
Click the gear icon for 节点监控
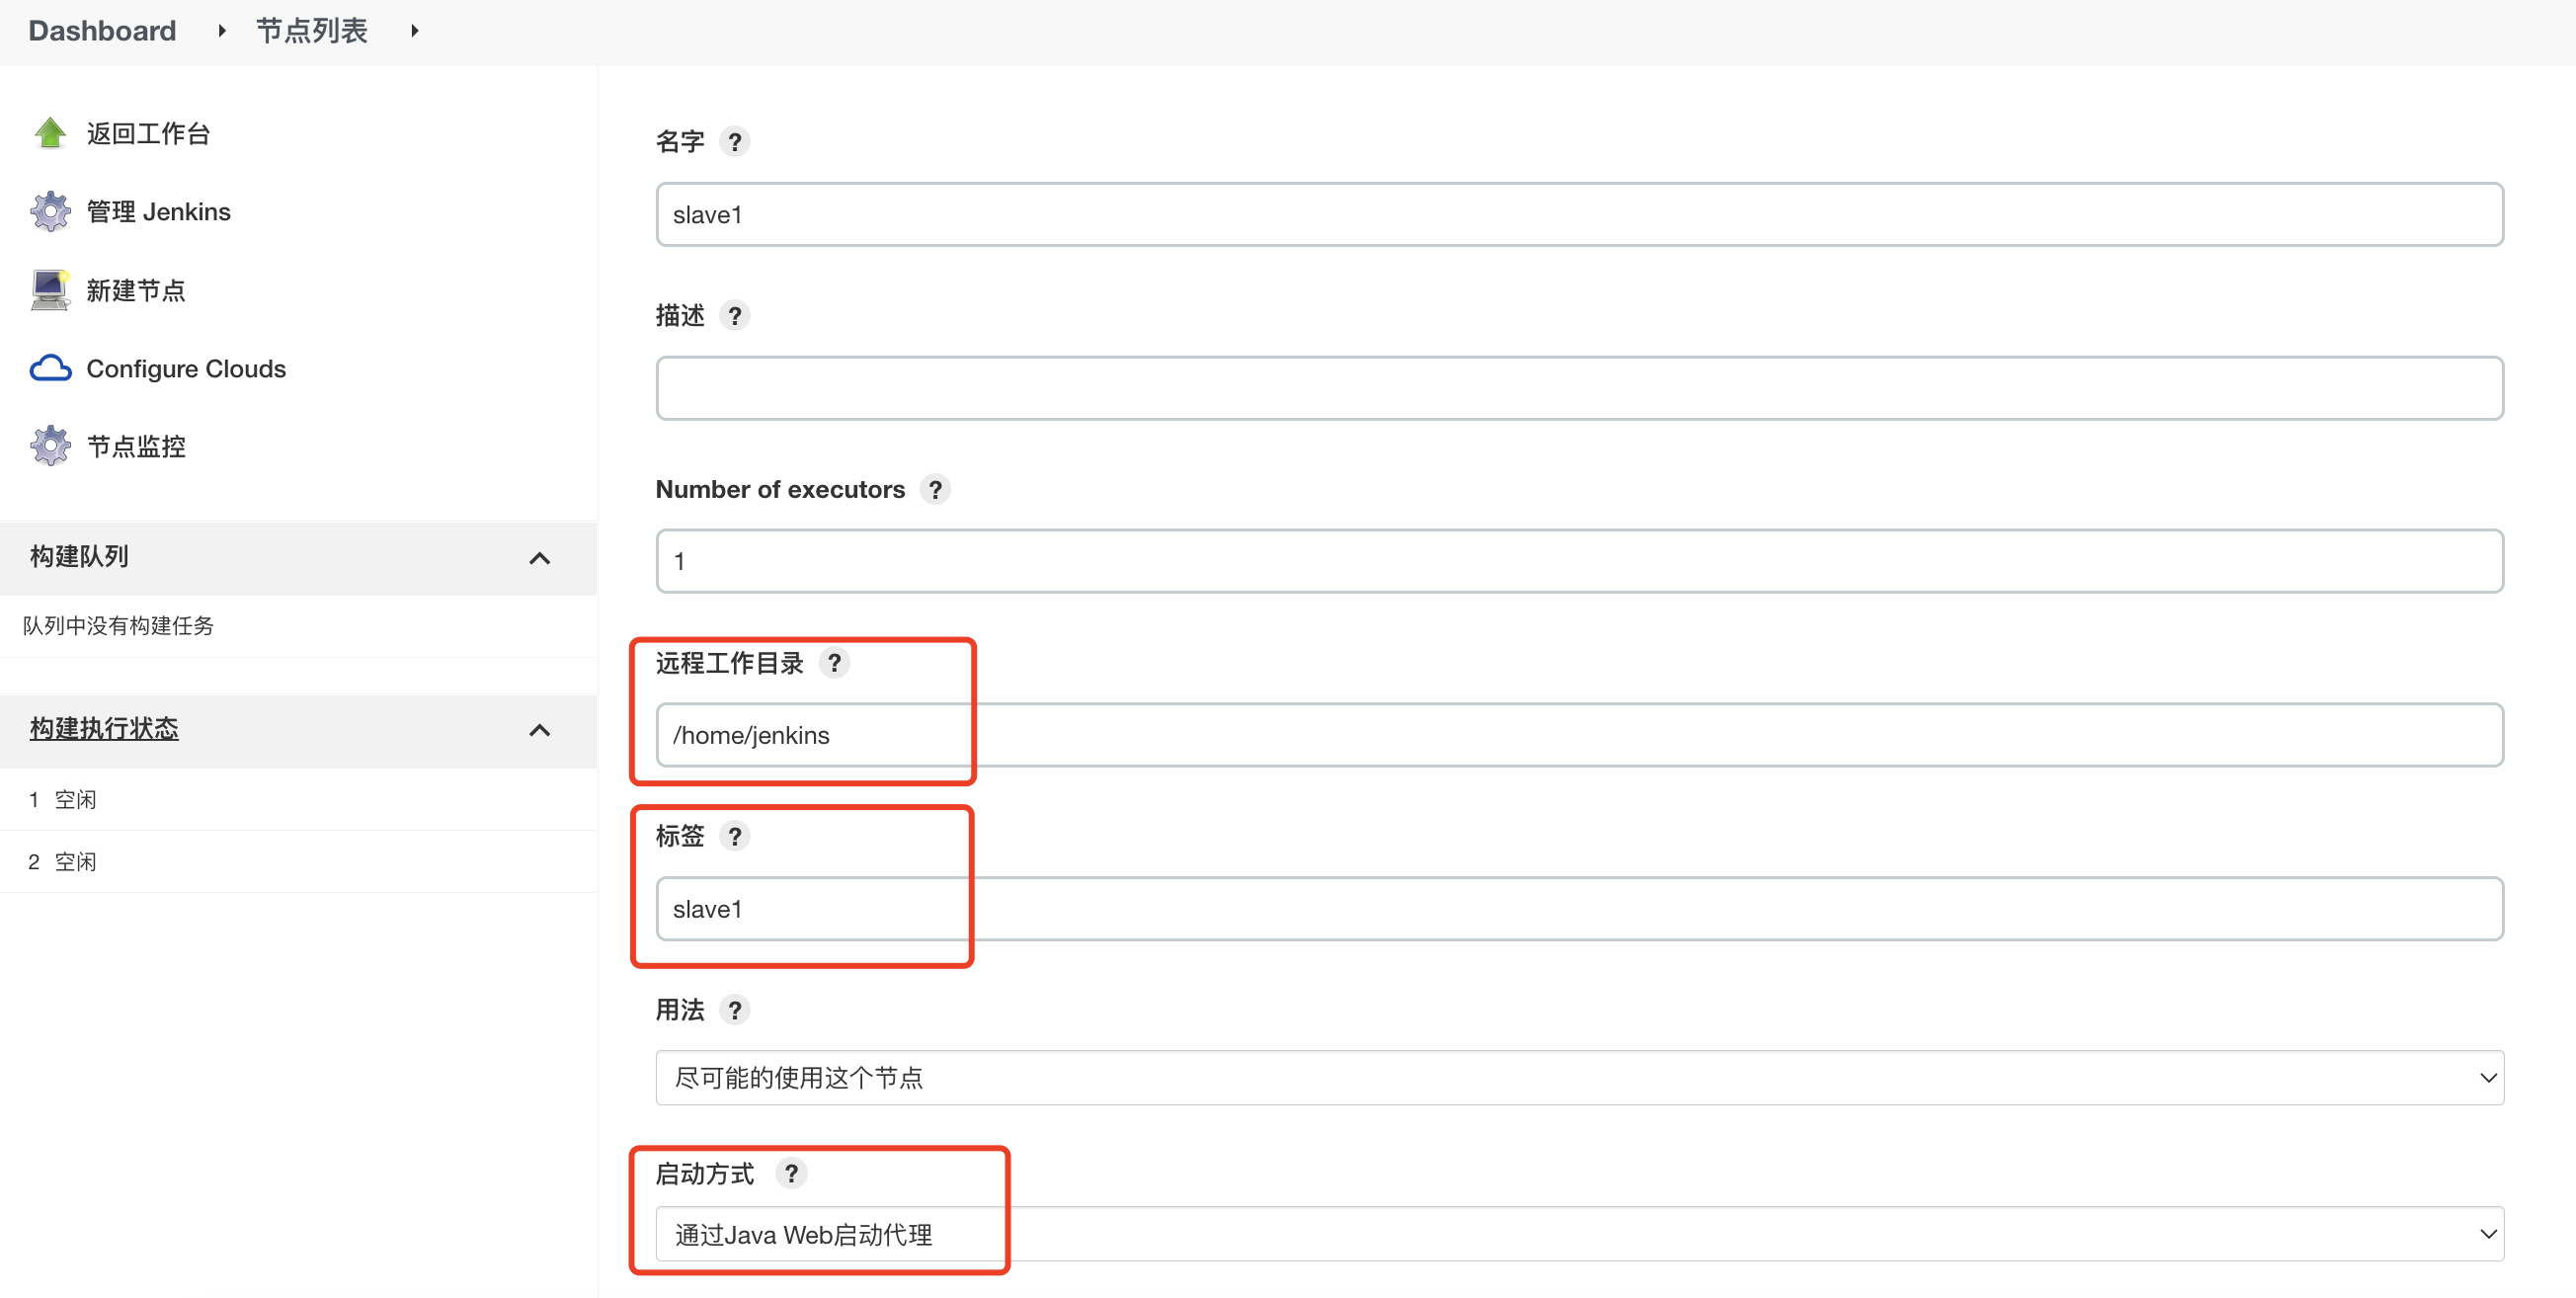pos(50,446)
